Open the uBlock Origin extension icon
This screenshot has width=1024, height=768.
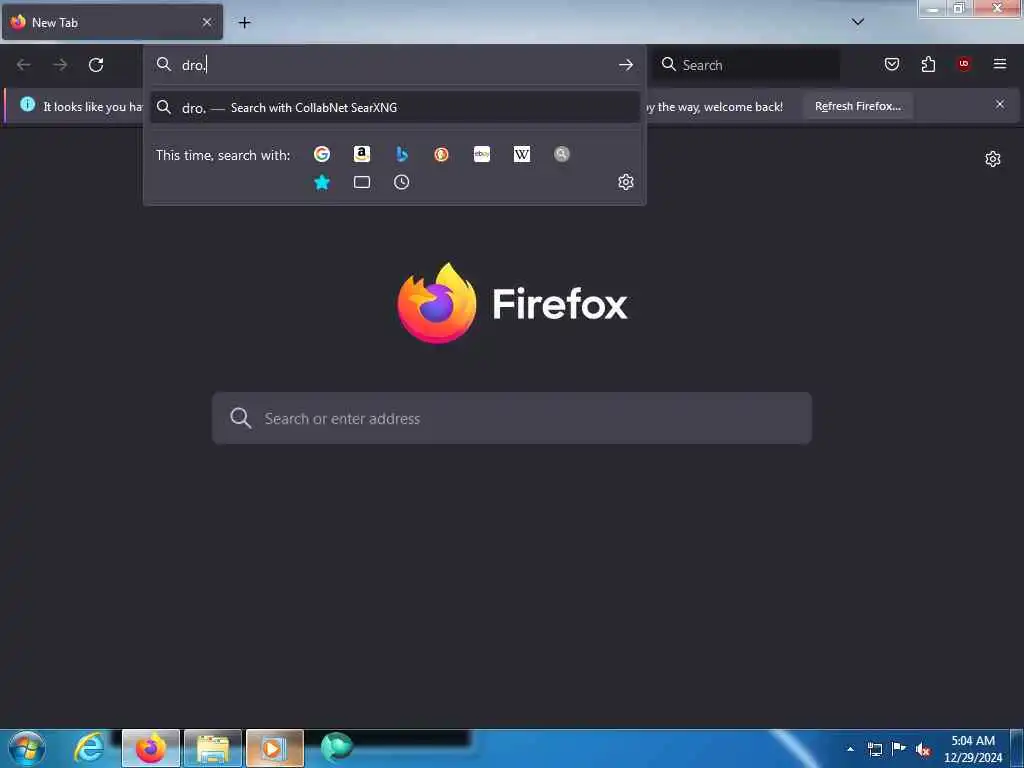(964, 64)
